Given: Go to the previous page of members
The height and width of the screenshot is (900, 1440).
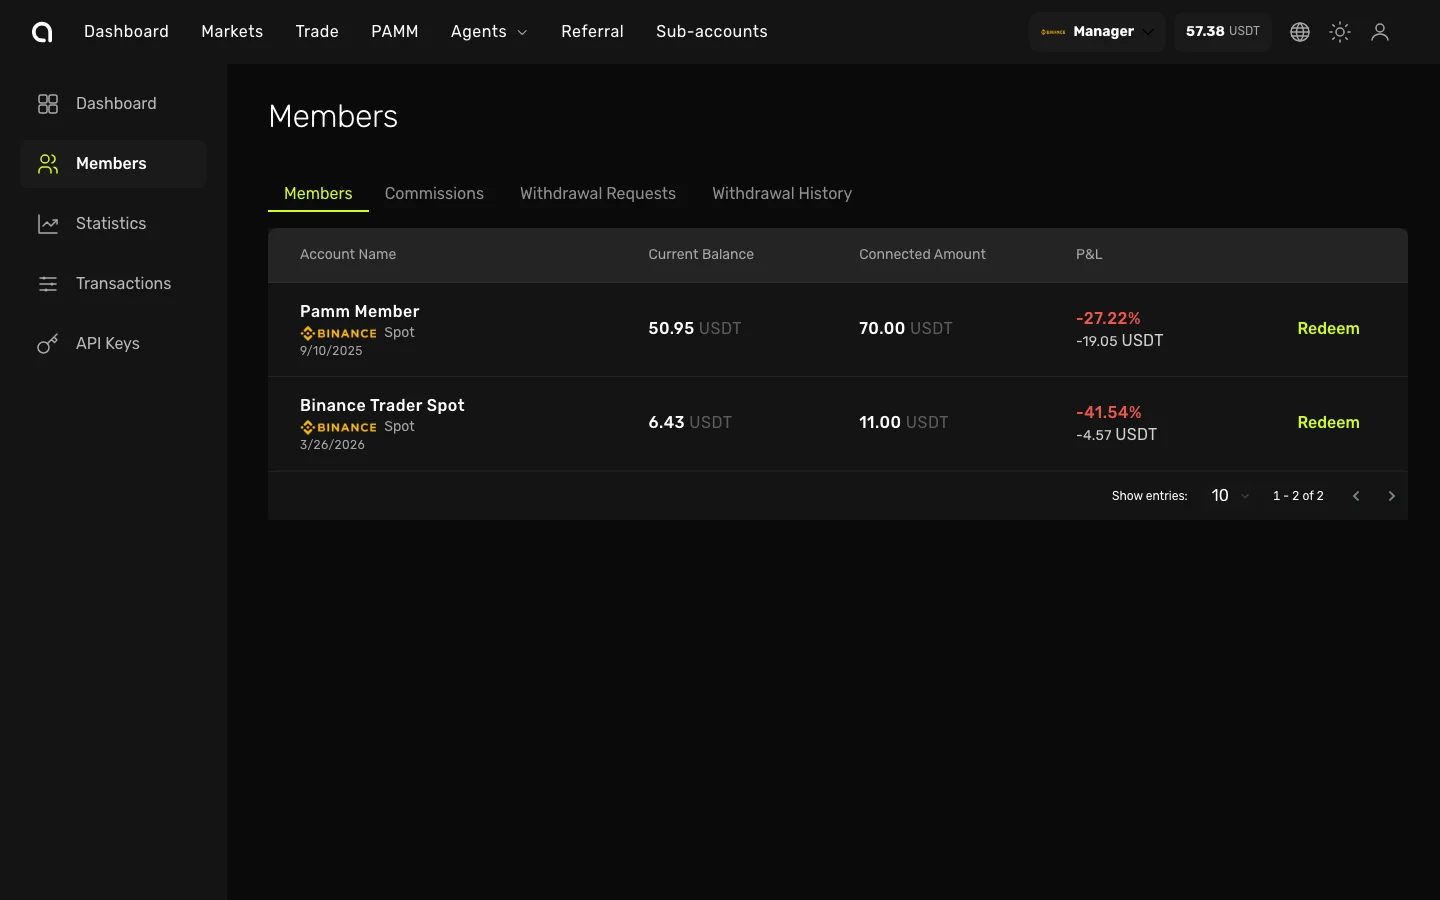Looking at the screenshot, I should 1356,496.
